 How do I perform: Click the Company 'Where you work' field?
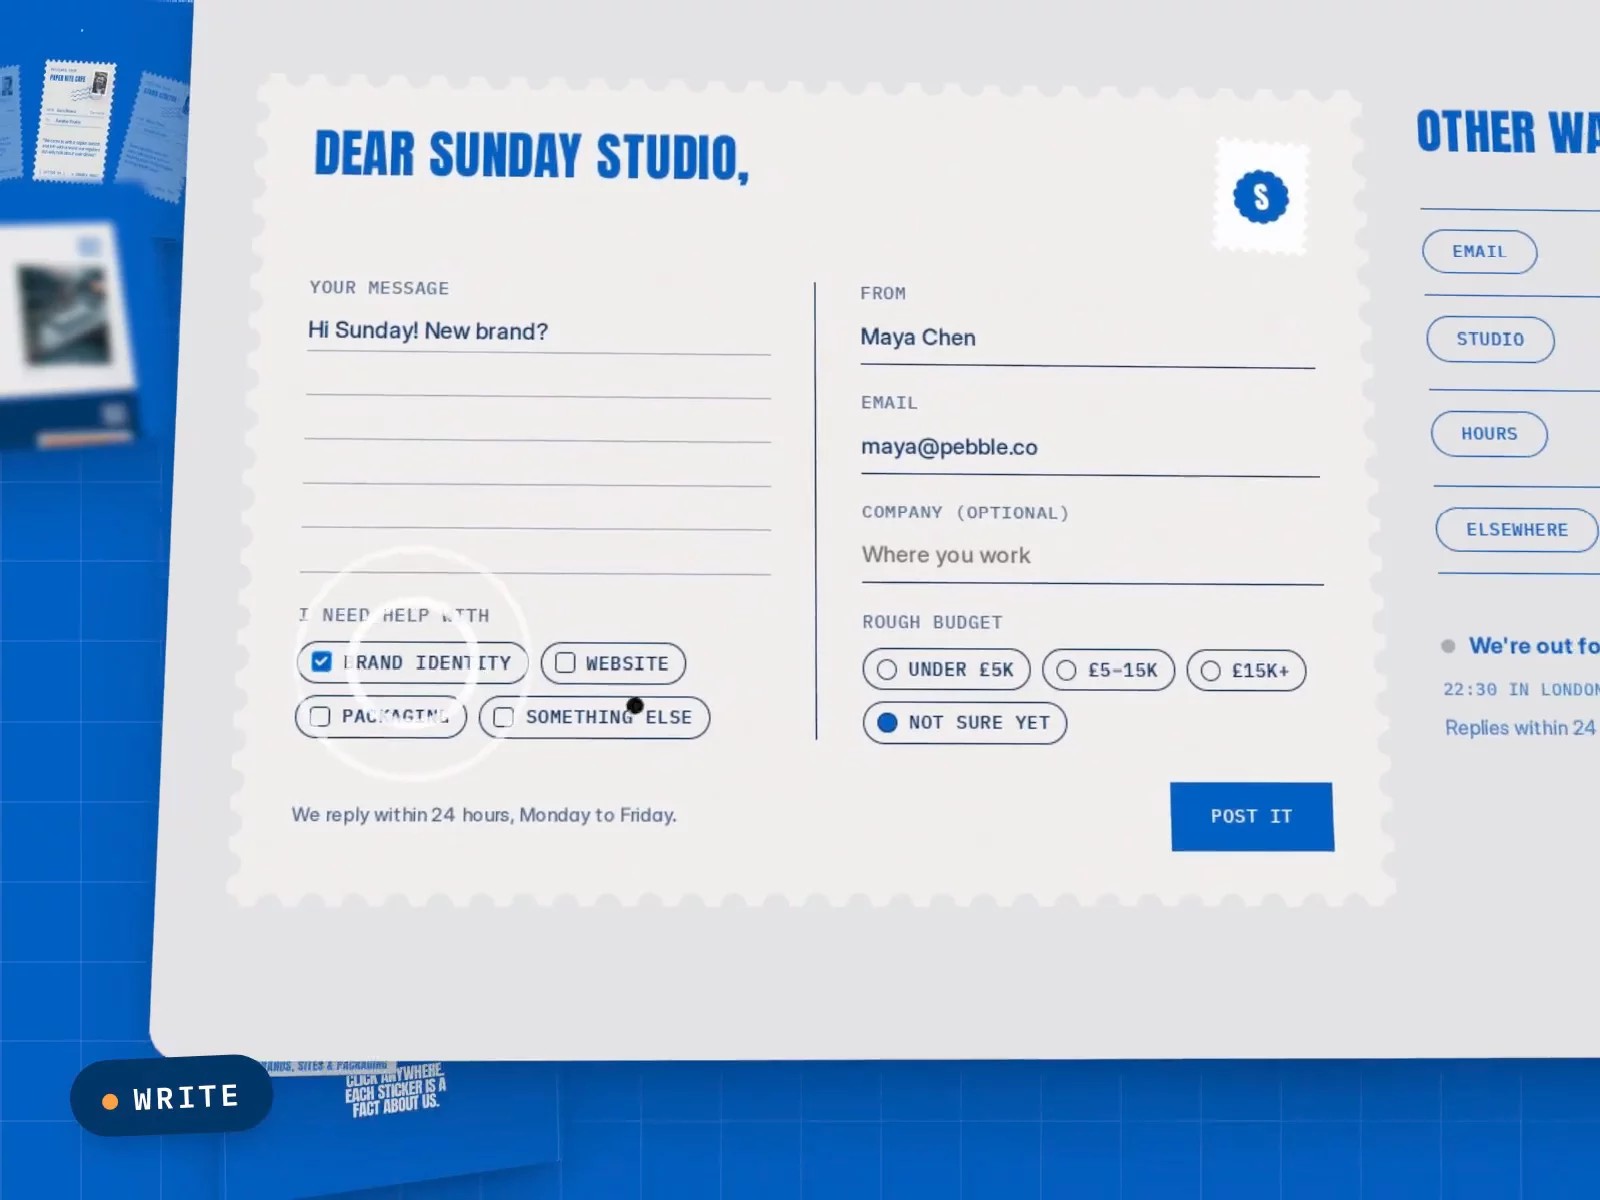1092,556
